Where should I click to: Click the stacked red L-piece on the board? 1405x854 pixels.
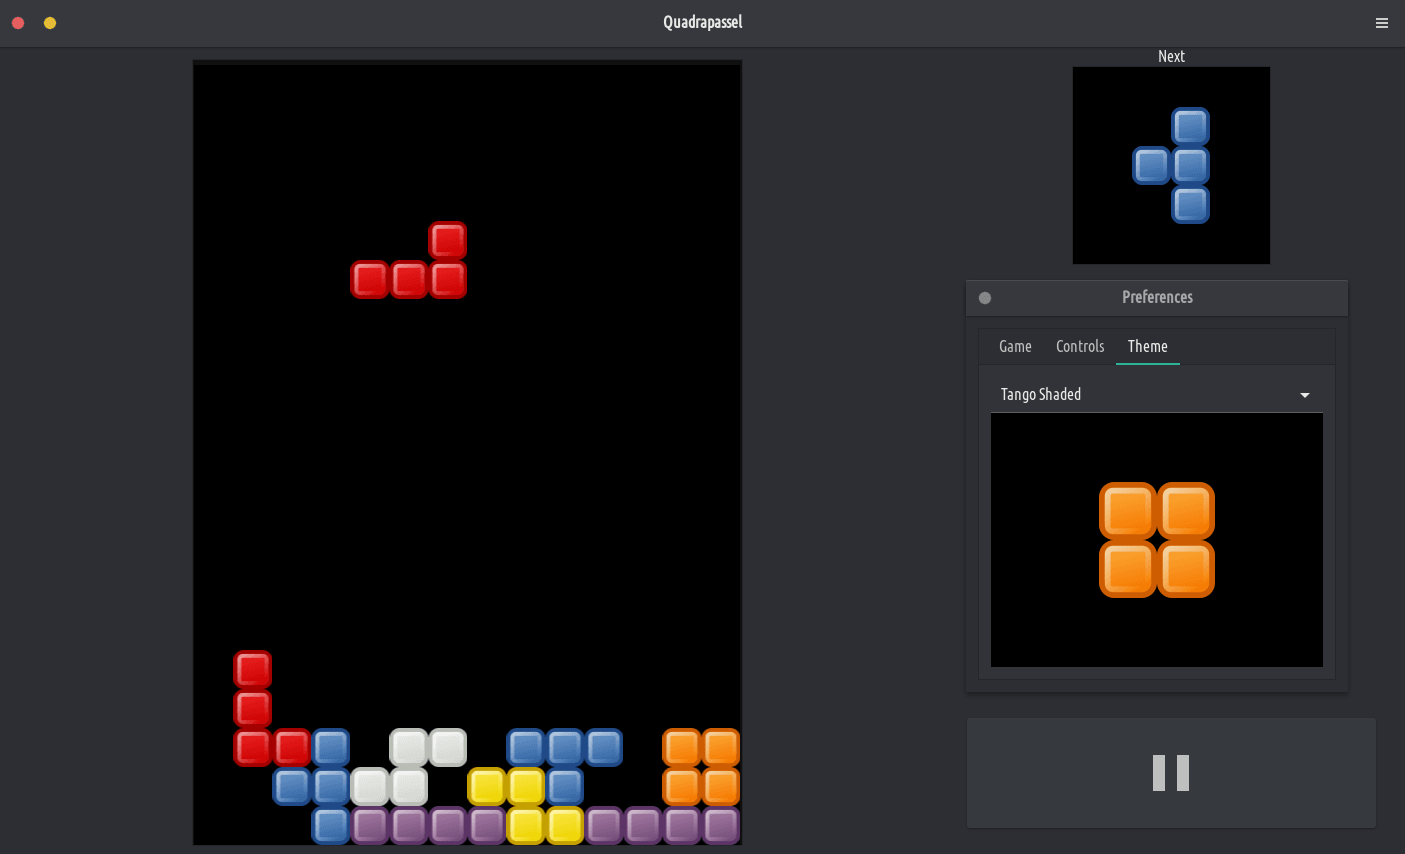tap(253, 708)
